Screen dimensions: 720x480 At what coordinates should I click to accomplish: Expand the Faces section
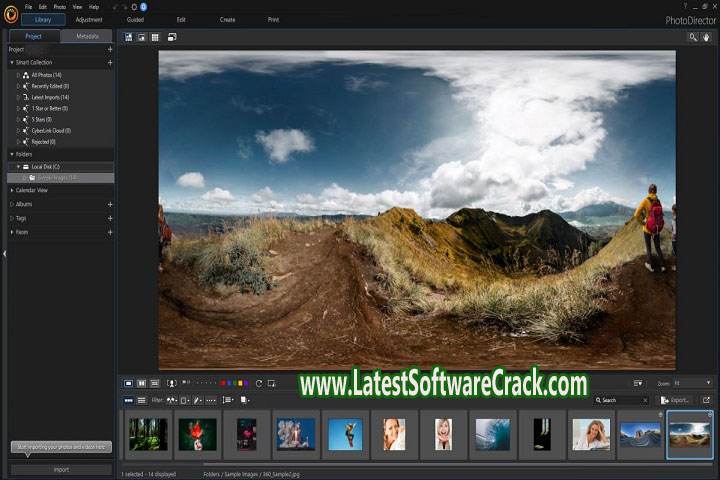pos(12,232)
